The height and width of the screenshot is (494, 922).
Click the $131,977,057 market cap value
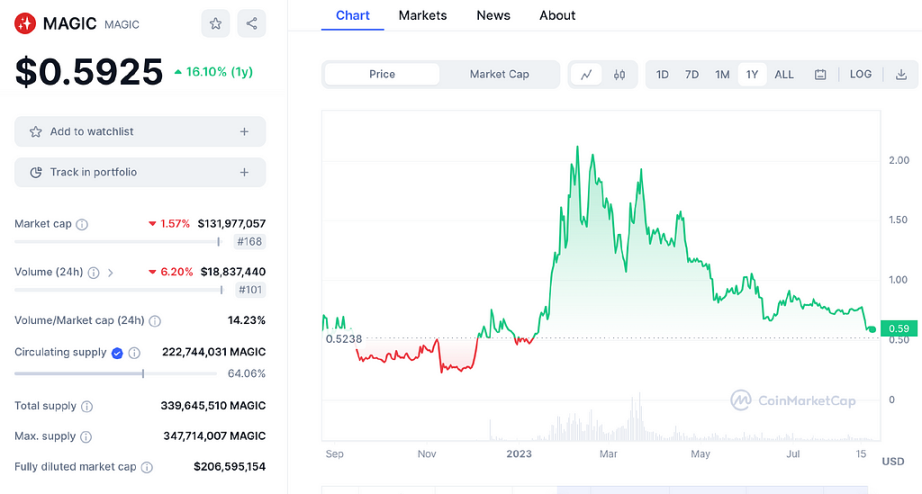pyautogui.click(x=232, y=223)
